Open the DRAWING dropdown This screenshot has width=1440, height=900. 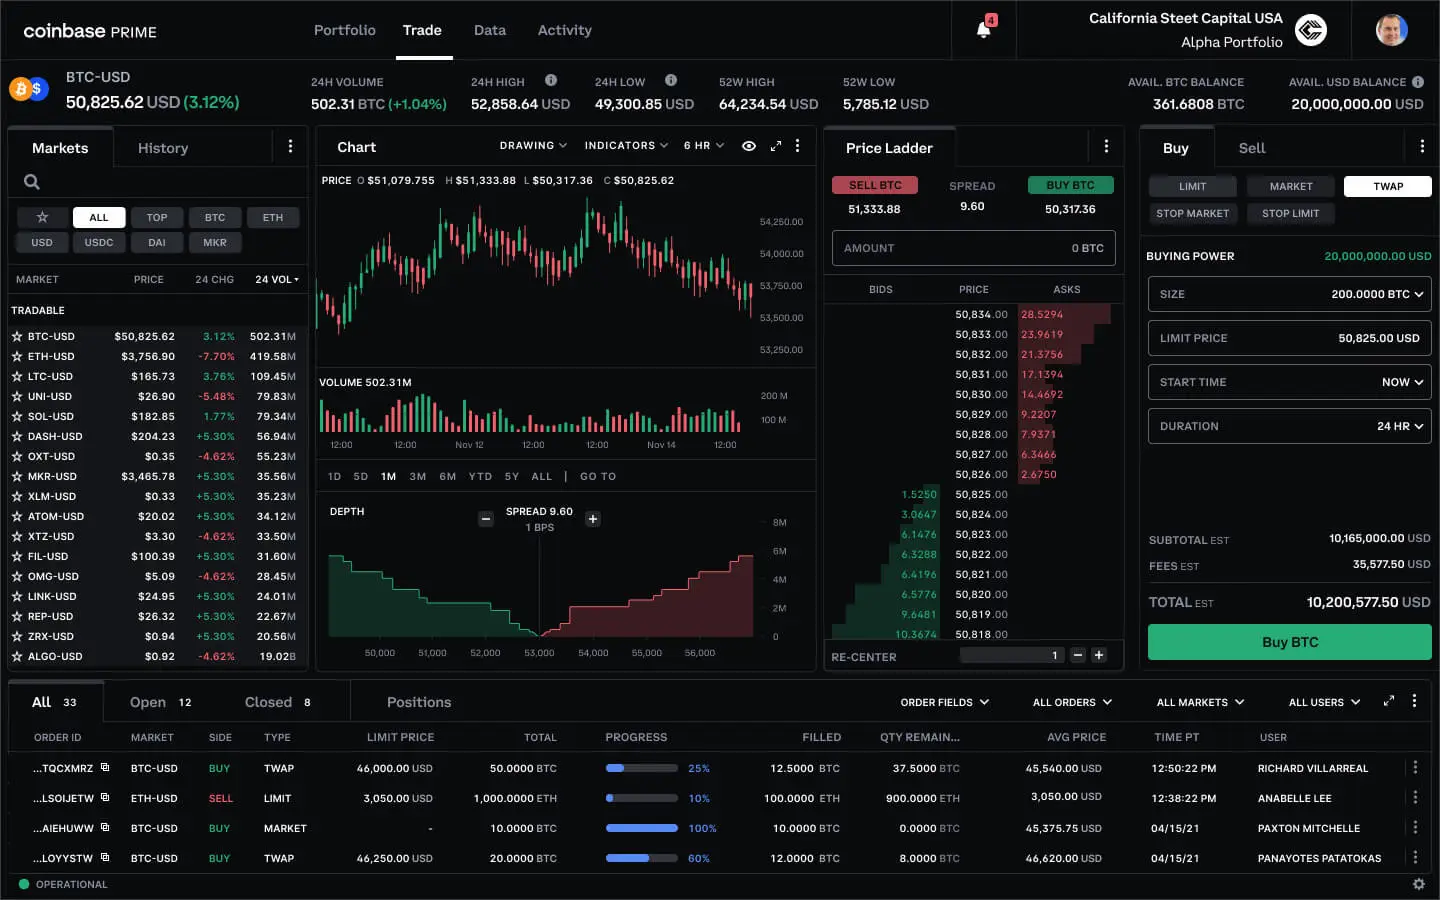point(533,146)
